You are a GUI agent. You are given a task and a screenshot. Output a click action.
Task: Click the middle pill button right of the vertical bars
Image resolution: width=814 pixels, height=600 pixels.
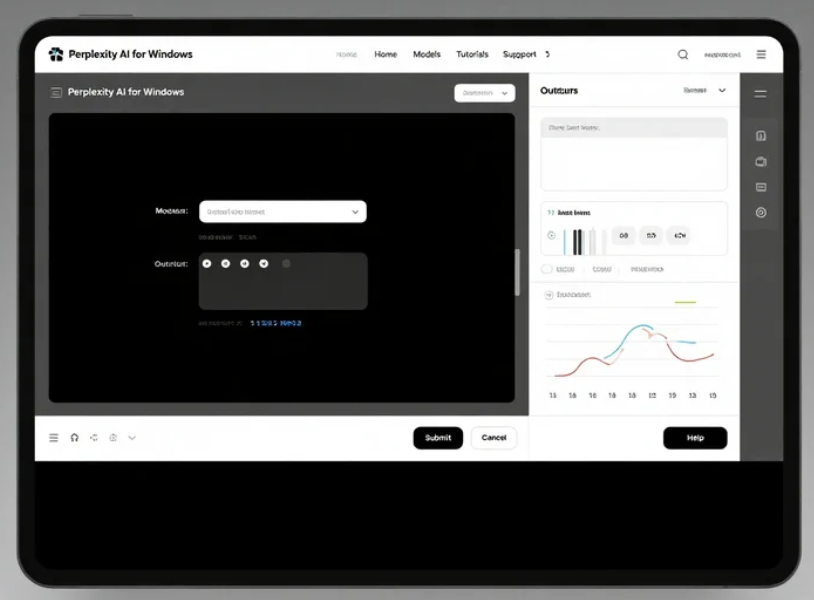(x=651, y=236)
